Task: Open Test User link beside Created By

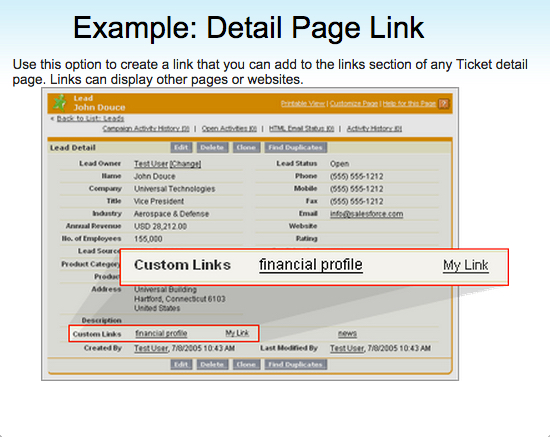Action: point(151,348)
